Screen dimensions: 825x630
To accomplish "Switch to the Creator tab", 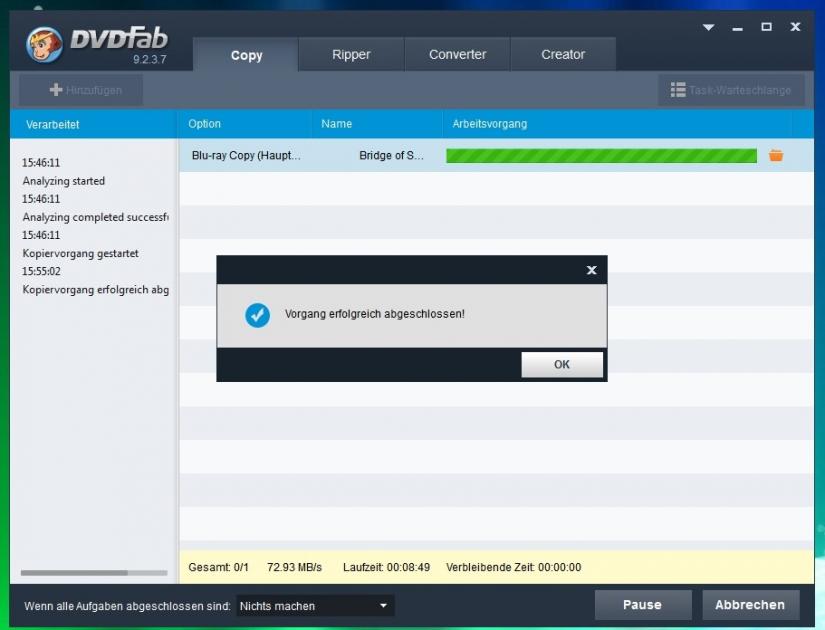I will [563, 54].
